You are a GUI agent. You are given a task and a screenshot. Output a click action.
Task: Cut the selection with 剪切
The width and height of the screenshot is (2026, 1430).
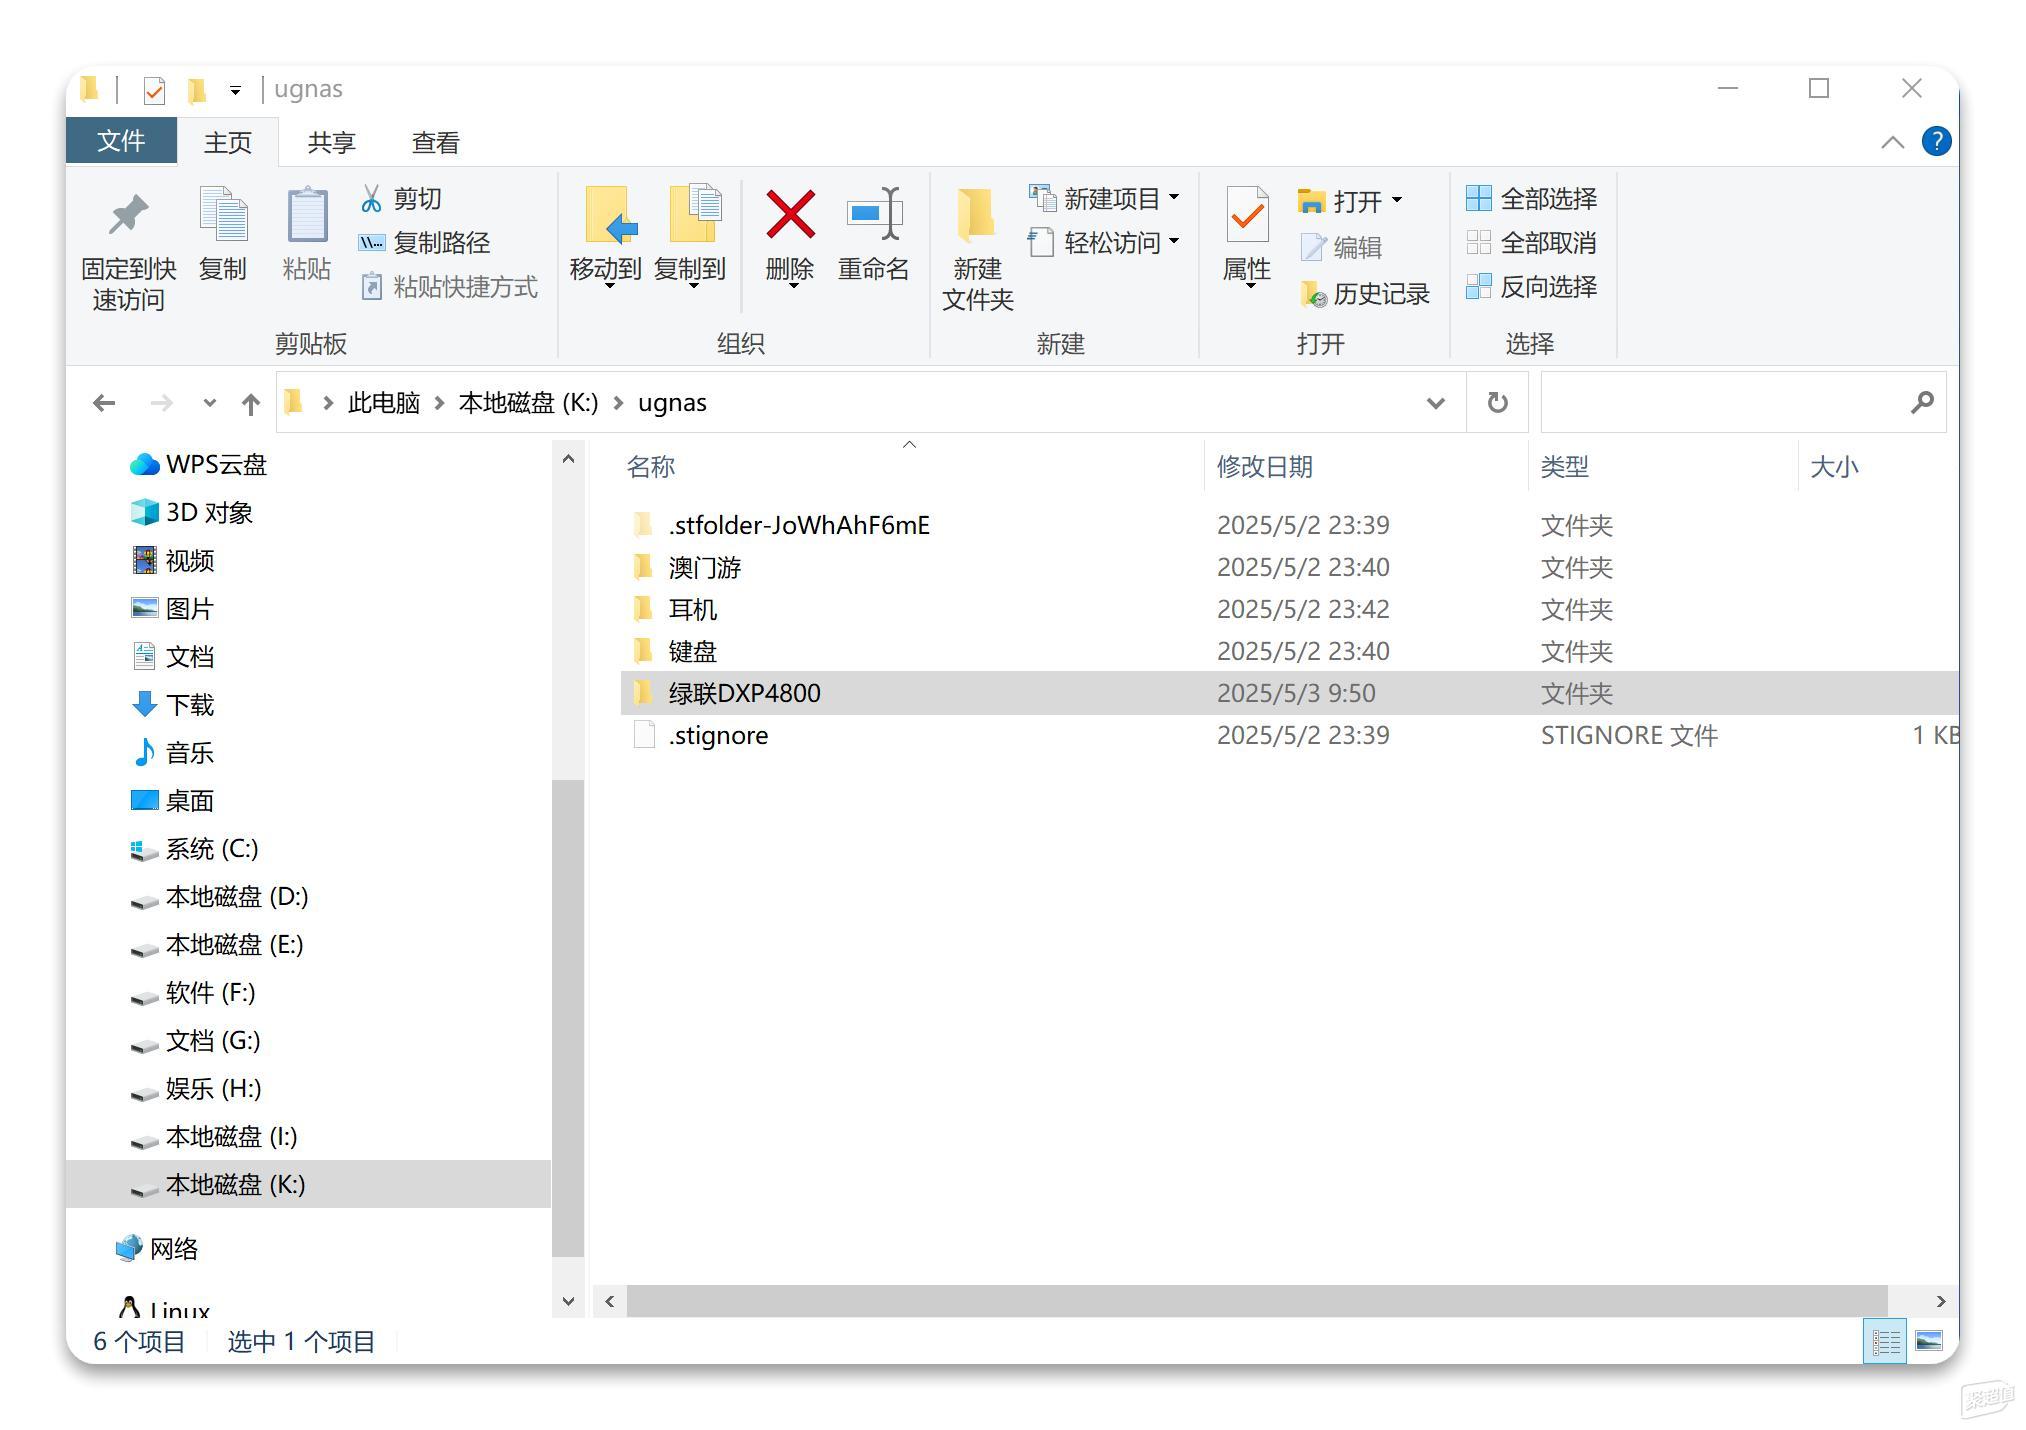coord(400,199)
